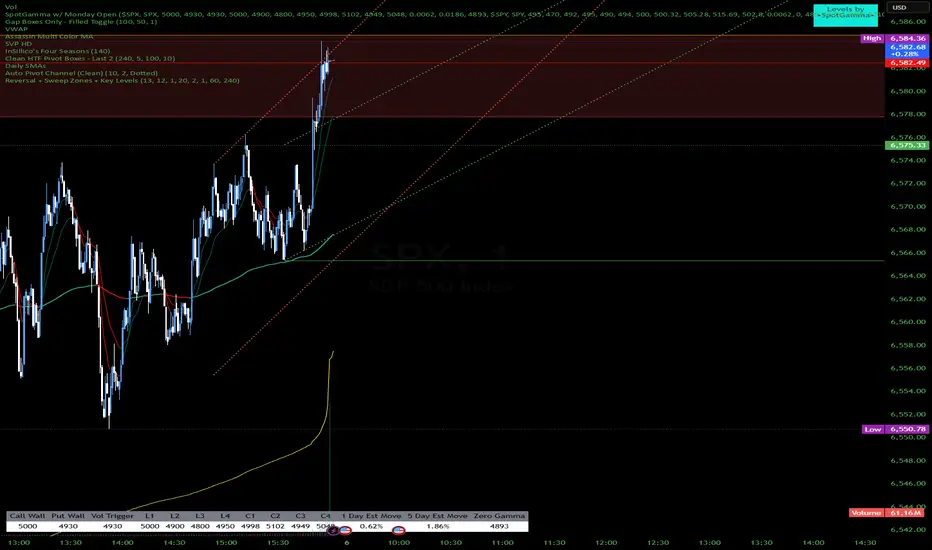Click the US flag economic event icon beside the lightning marker
Viewport: 932px width, 550px height.
[x=345, y=530]
